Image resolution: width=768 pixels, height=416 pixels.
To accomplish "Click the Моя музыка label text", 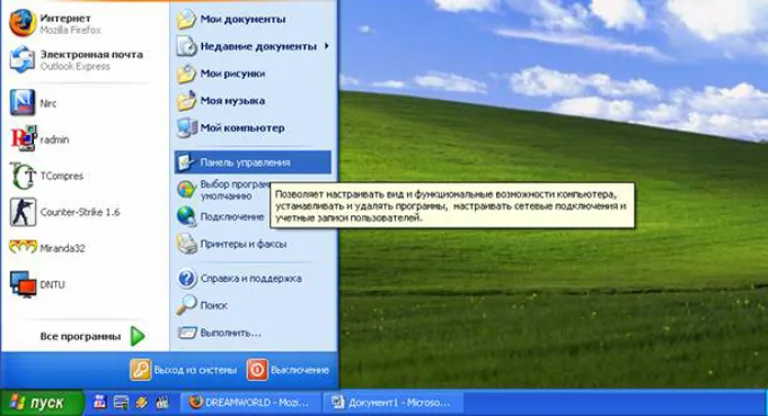I will [x=233, y=100].
